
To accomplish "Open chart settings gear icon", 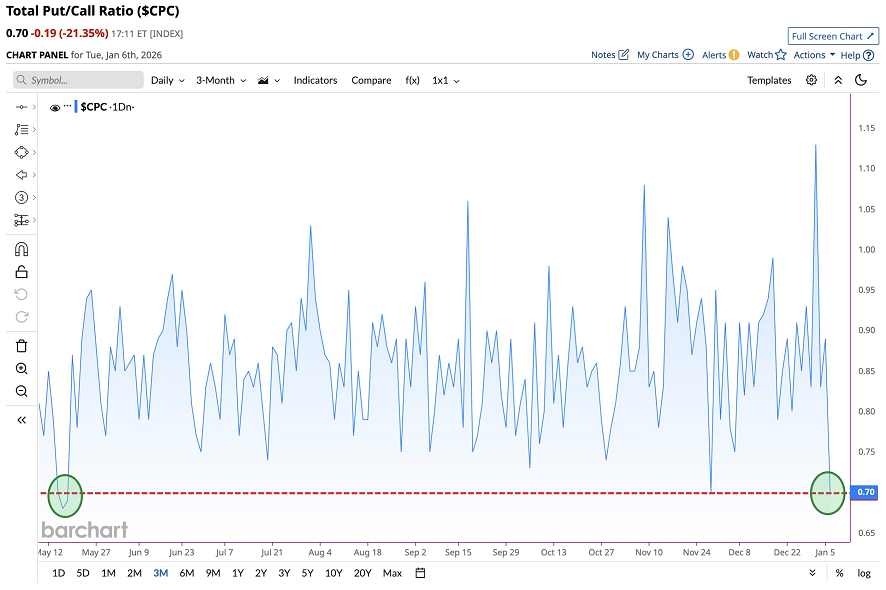I will tap(811, 80).
